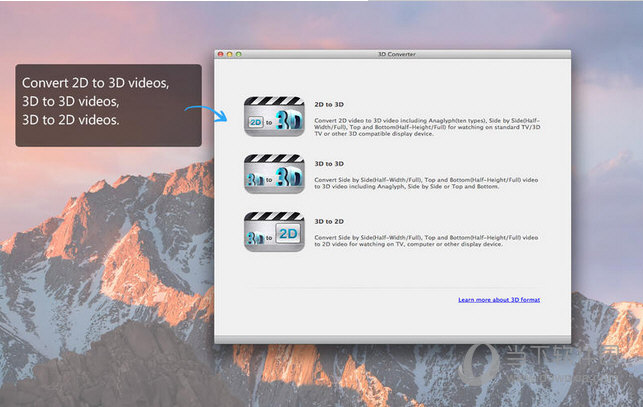Select the 3D to 3D clapperboard icon
This screenshot has height=407, width=643.
[x=273, y=173]
